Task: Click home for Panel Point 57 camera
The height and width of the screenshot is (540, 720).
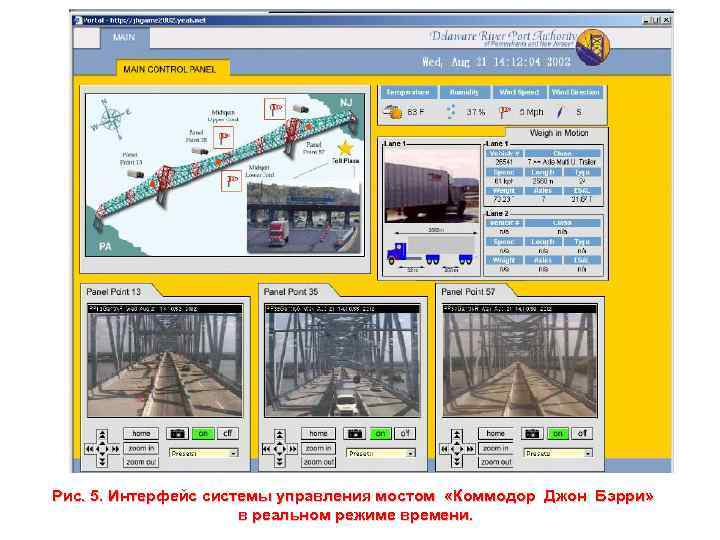Action: [495, 433]
